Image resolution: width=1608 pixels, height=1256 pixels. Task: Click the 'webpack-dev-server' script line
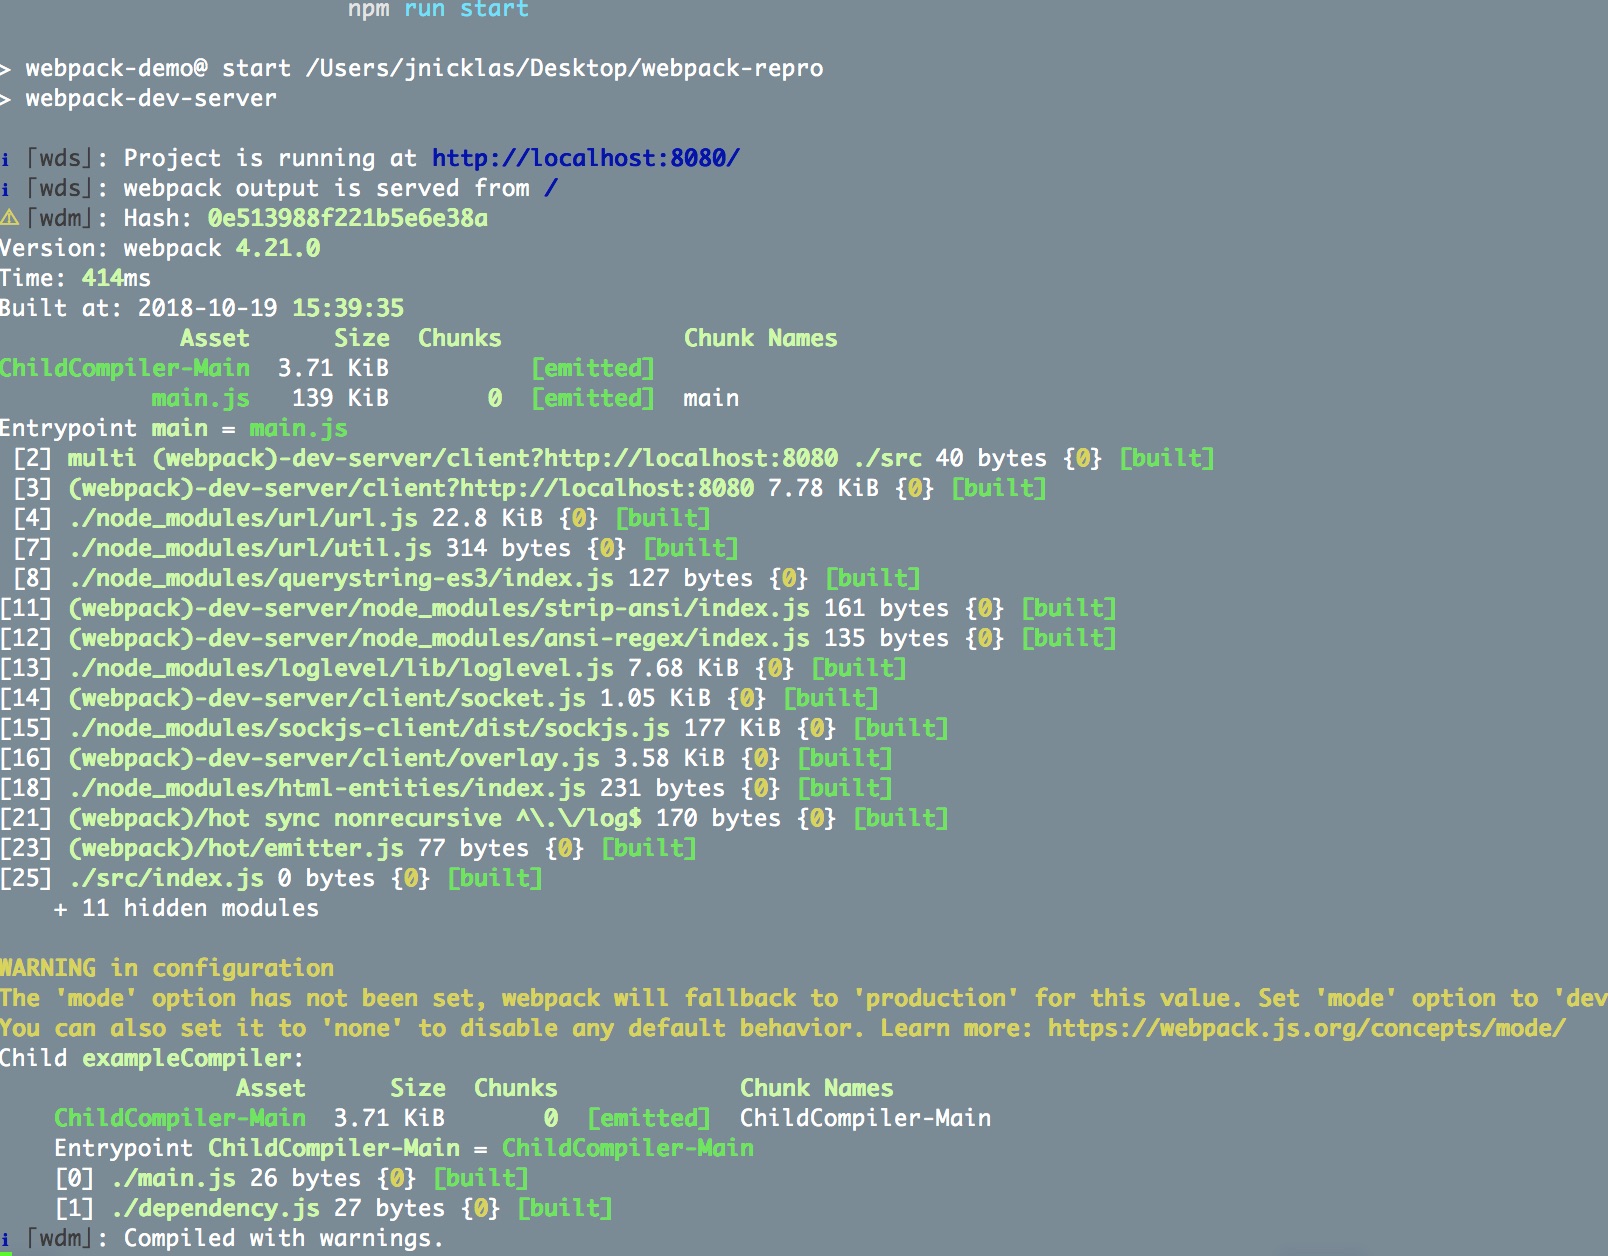[x=151, y=98]
